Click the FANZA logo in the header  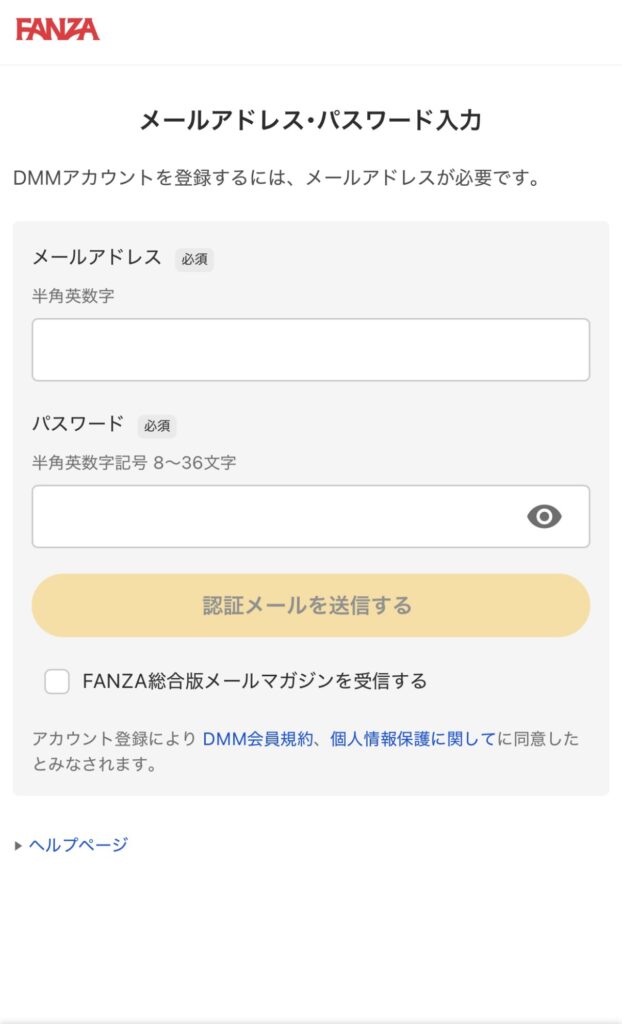58,29
